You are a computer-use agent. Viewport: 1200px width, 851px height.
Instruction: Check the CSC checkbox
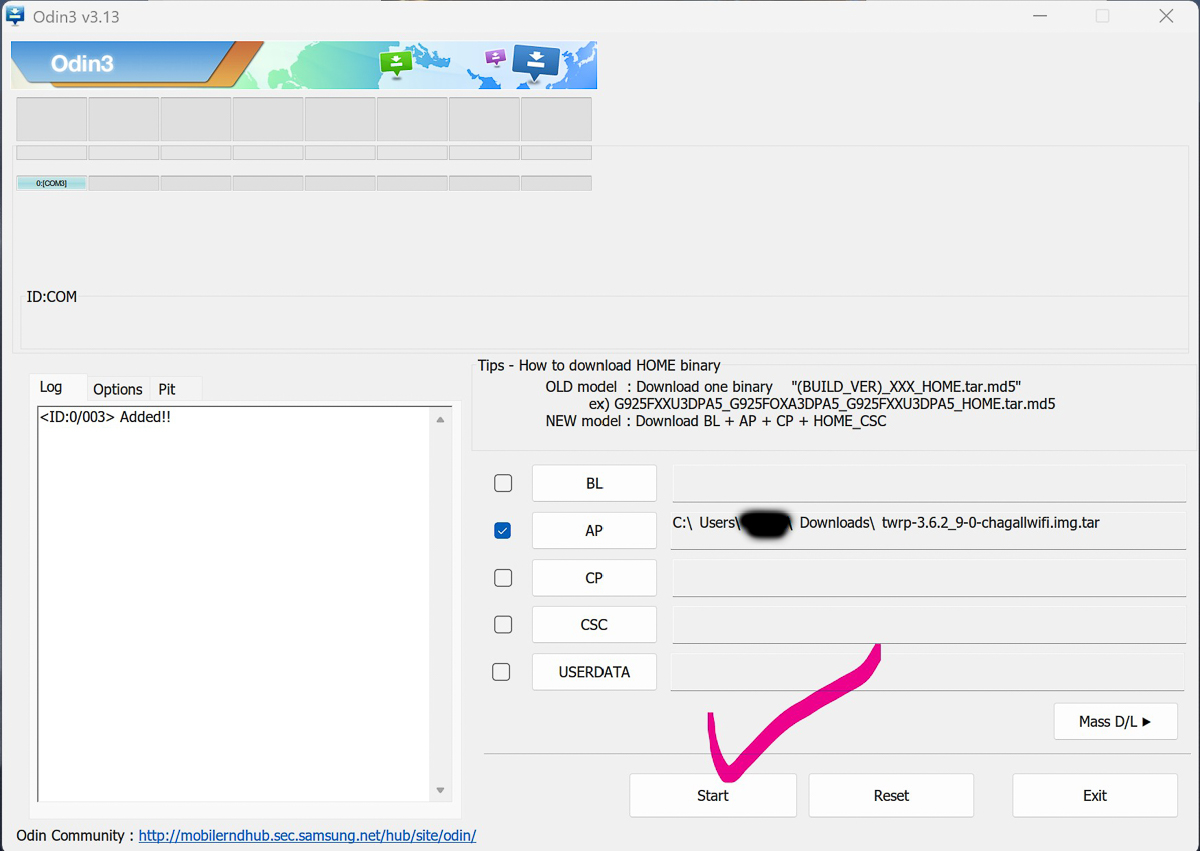pyautogui.click(x=503, y=624)
